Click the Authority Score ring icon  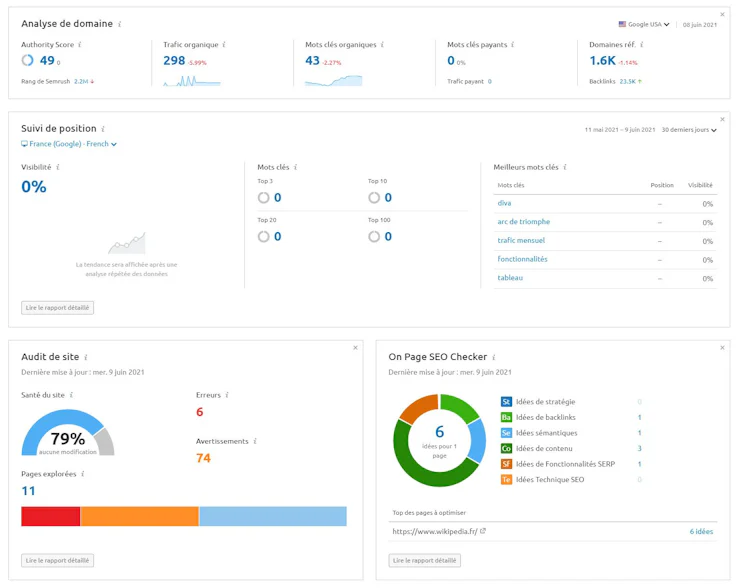[28, 60]
